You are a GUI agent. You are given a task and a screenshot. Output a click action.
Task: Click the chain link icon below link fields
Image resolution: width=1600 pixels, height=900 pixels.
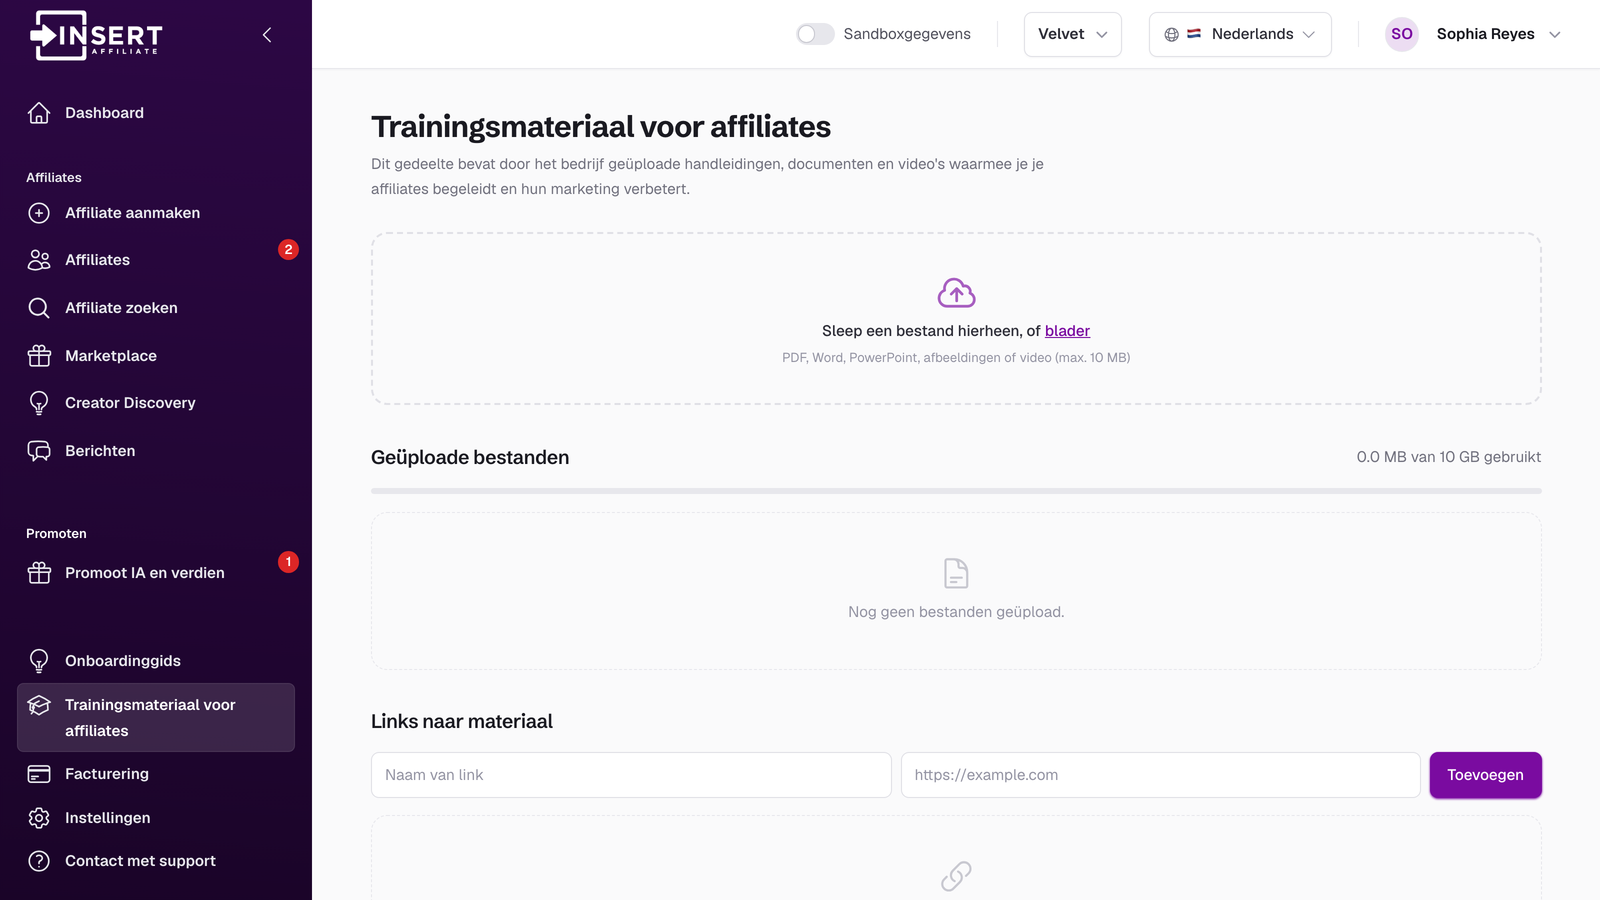coord(956,876)
